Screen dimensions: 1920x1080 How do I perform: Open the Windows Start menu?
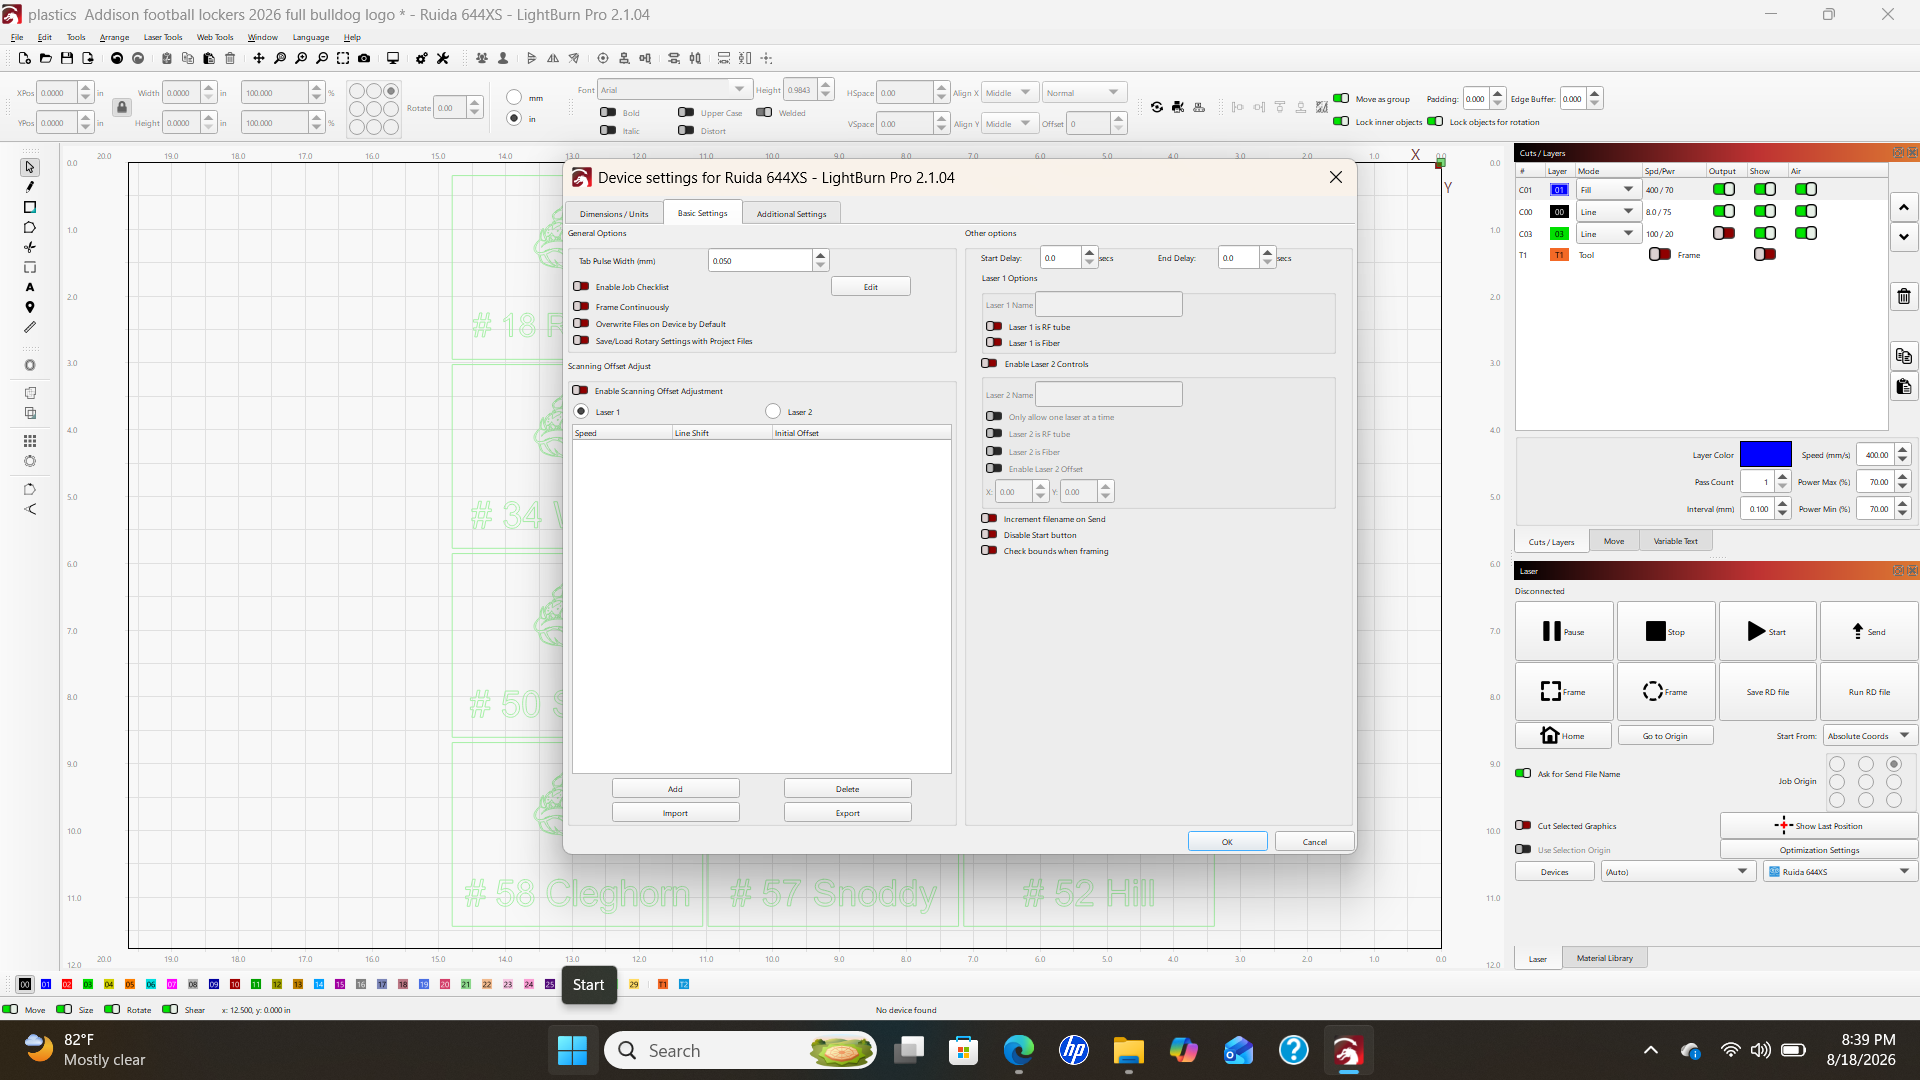coord(572,1050)
